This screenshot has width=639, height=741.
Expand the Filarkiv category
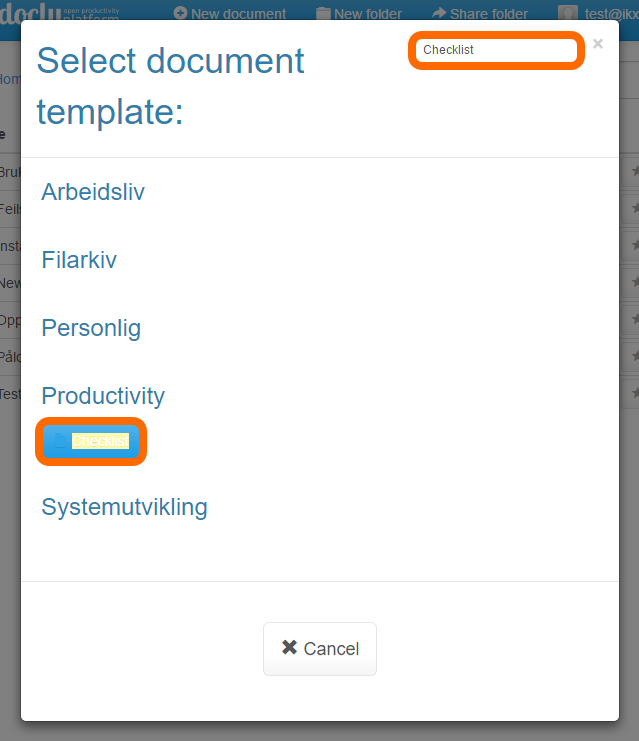pyautogui.click(x=79, y=260)
